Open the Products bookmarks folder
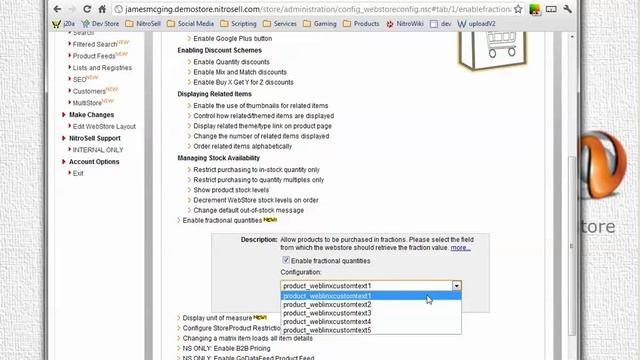Image resolution: width=640 pixels, height=360 pixels. click(361, 24)
